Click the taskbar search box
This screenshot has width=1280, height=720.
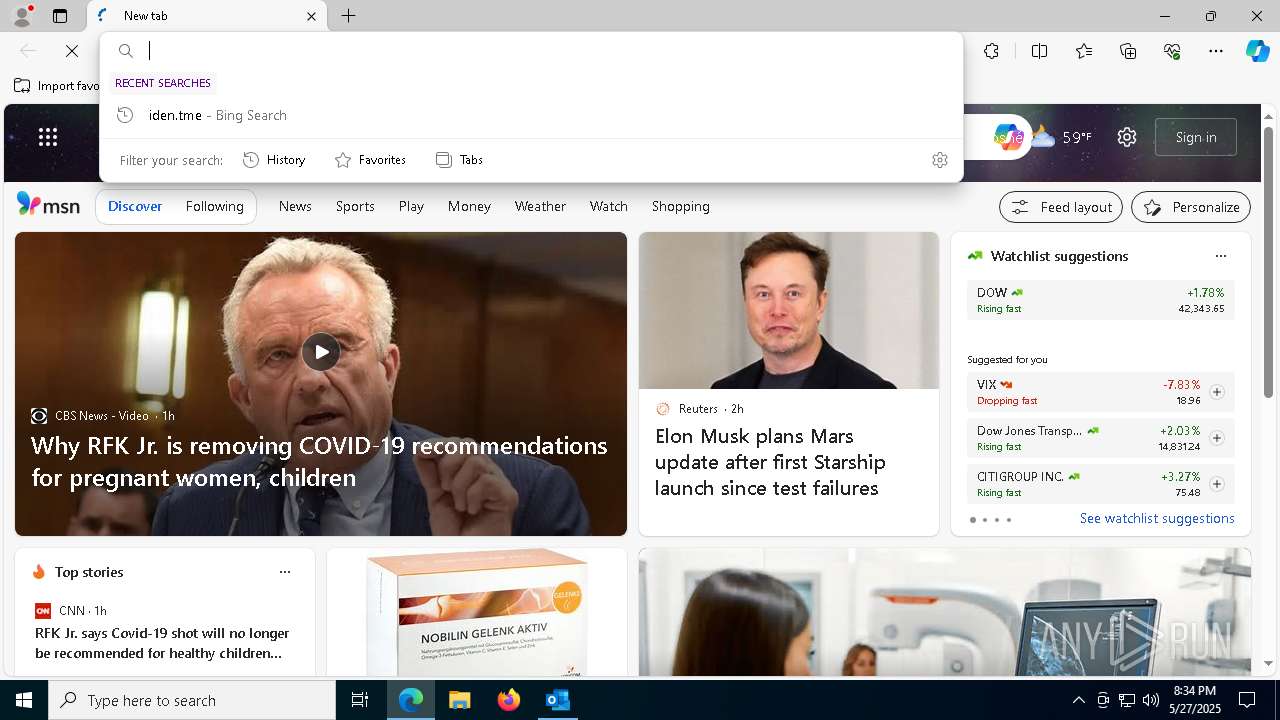(192, 700)
